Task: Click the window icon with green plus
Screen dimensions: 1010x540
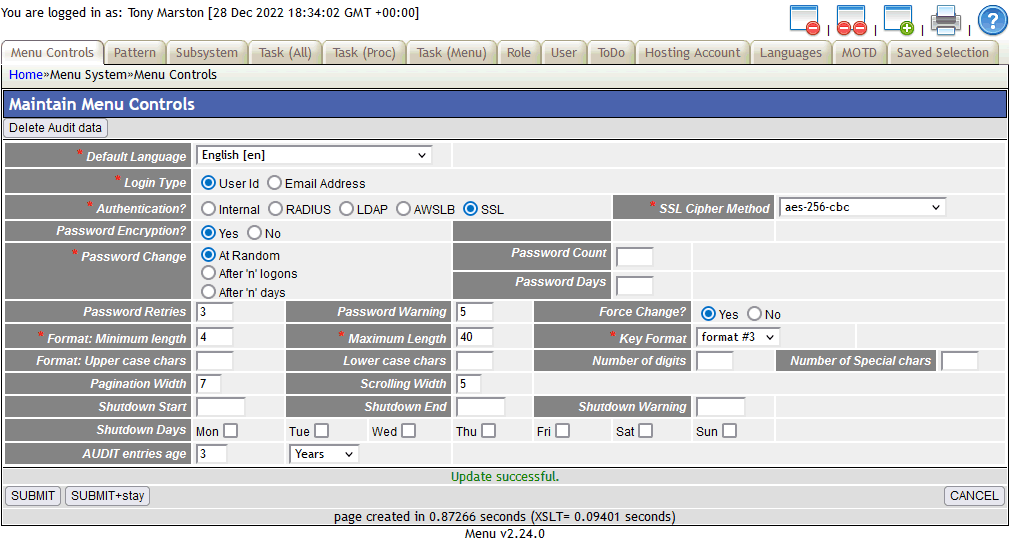Action: [898, 20]
